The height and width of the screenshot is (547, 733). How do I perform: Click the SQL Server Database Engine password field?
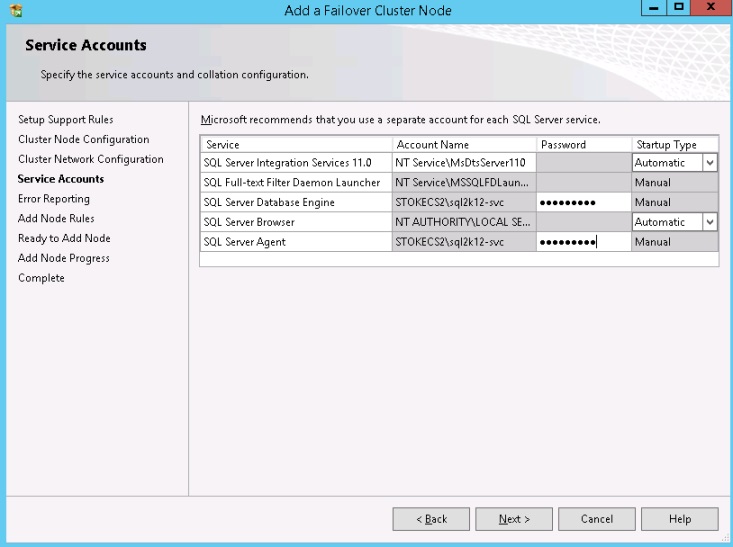tap(583, 202)
